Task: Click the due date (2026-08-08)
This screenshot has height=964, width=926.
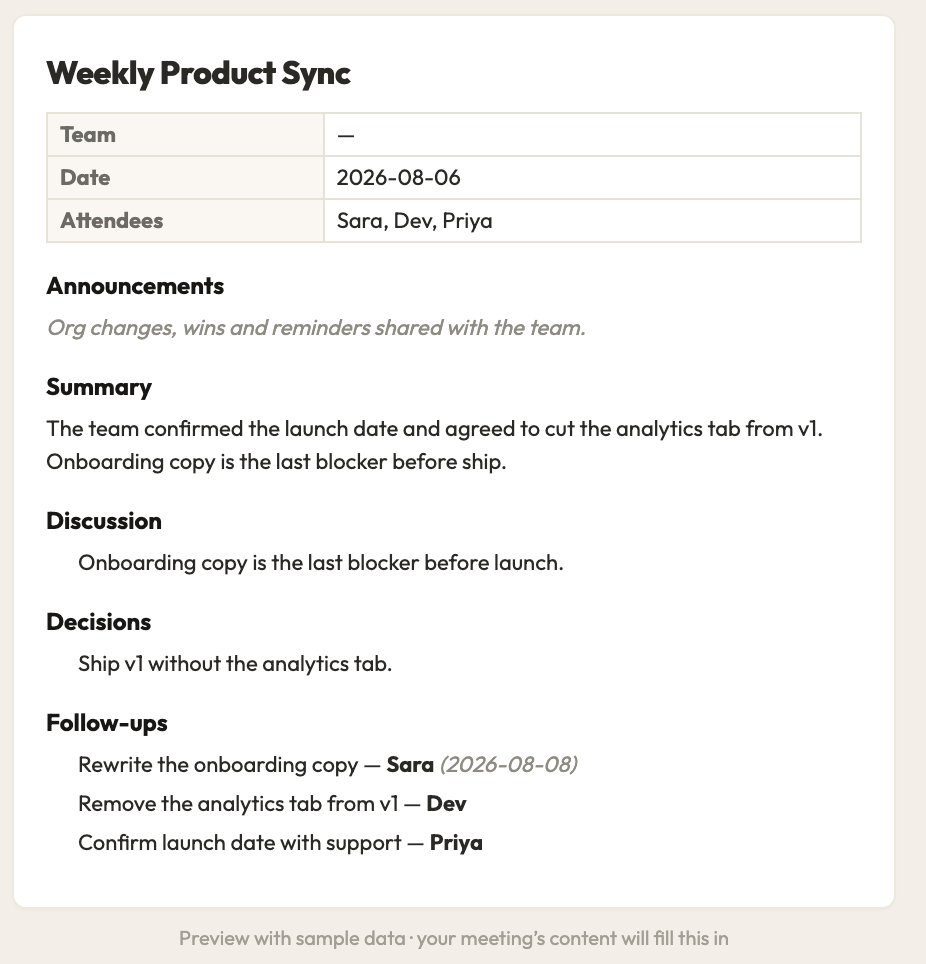Action: coord(509,764)
